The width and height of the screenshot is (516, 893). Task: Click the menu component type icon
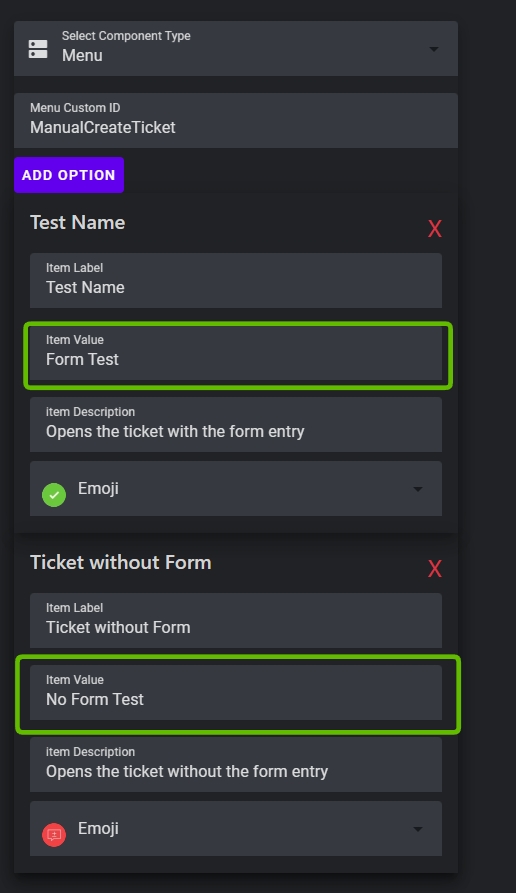38,49
